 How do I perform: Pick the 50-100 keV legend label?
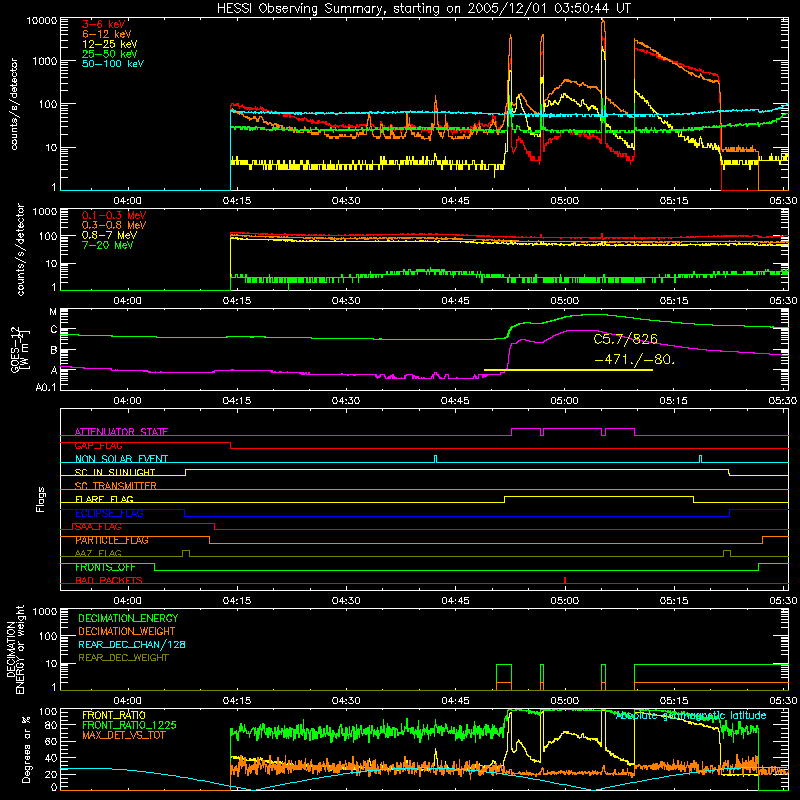(x=113, y=63)
